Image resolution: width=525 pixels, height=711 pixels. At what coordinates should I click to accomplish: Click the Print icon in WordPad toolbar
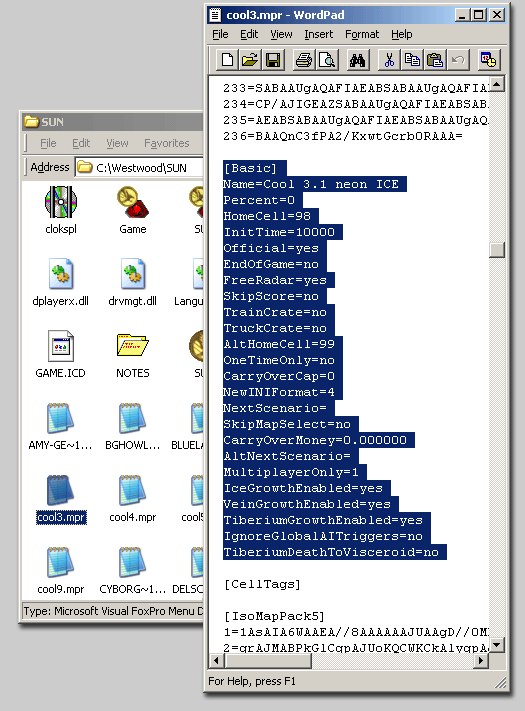(304, 60)
